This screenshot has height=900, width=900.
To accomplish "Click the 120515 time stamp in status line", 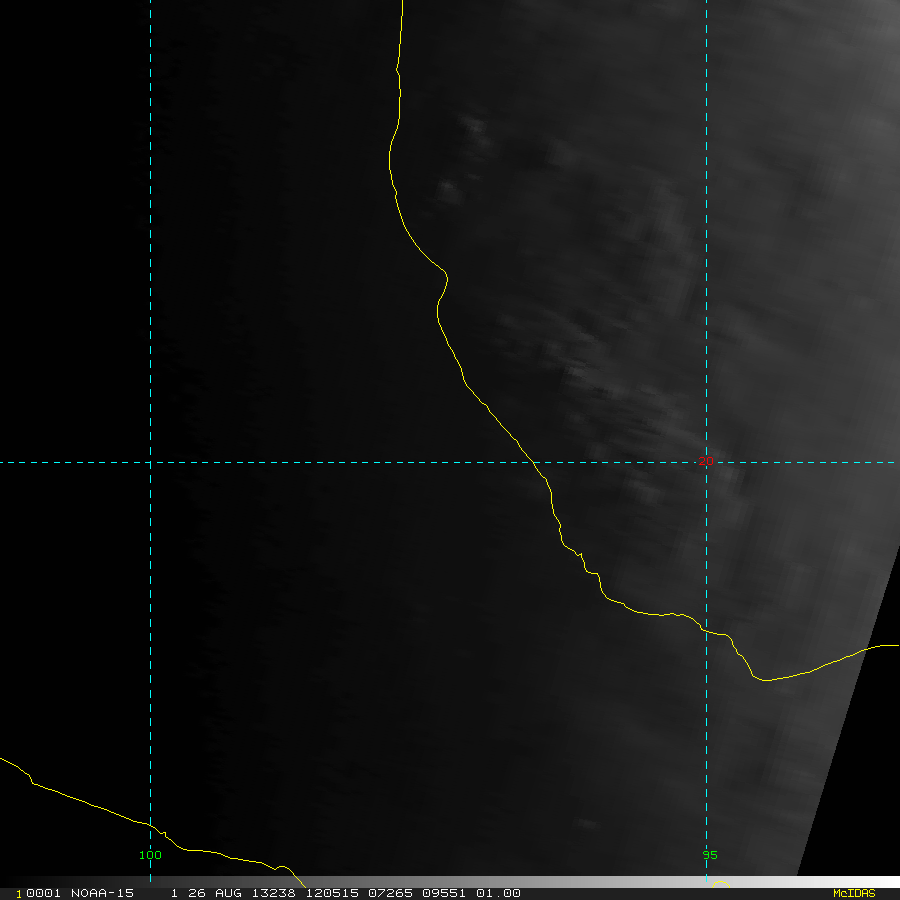I will tap(330, 893).
